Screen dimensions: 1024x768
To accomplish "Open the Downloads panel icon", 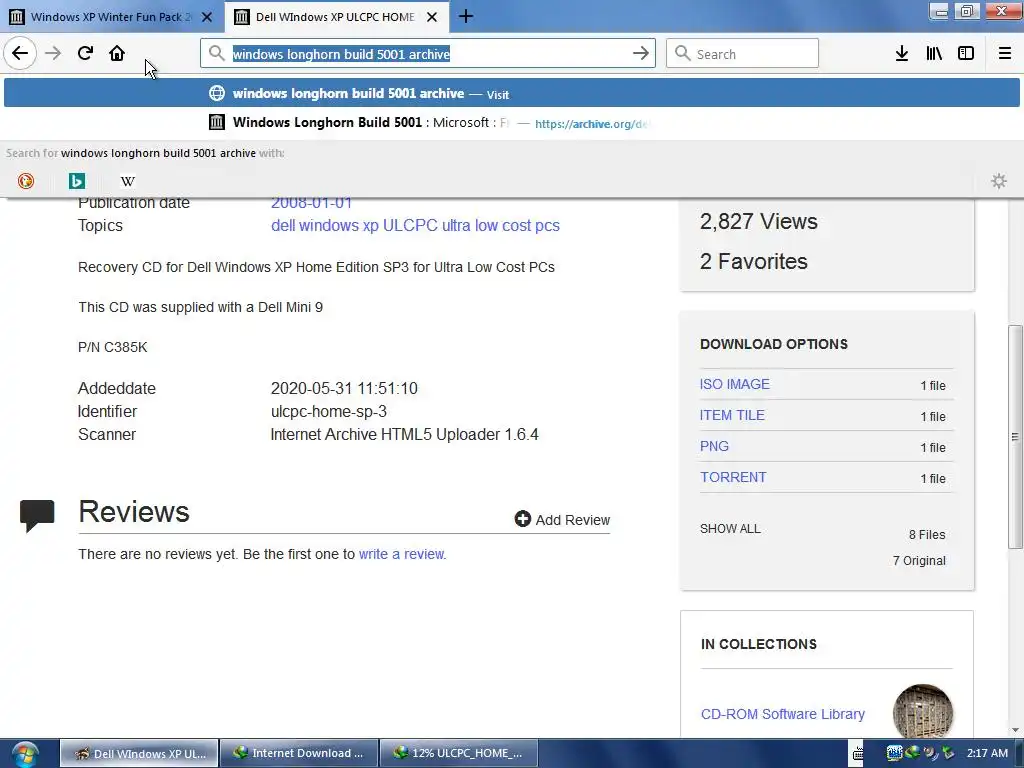I will (902, 54).
